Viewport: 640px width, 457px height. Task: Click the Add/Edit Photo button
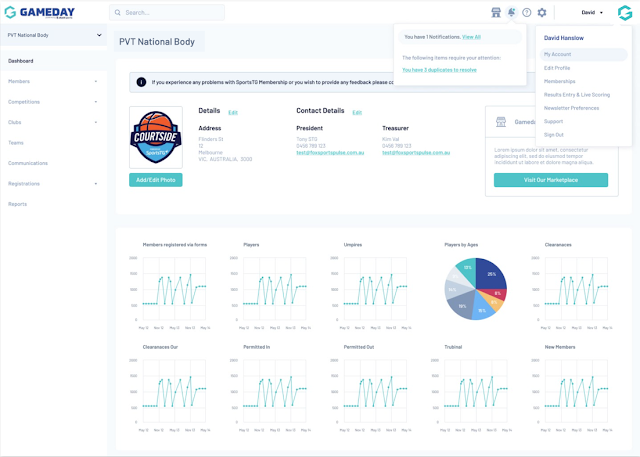[156, 180]
